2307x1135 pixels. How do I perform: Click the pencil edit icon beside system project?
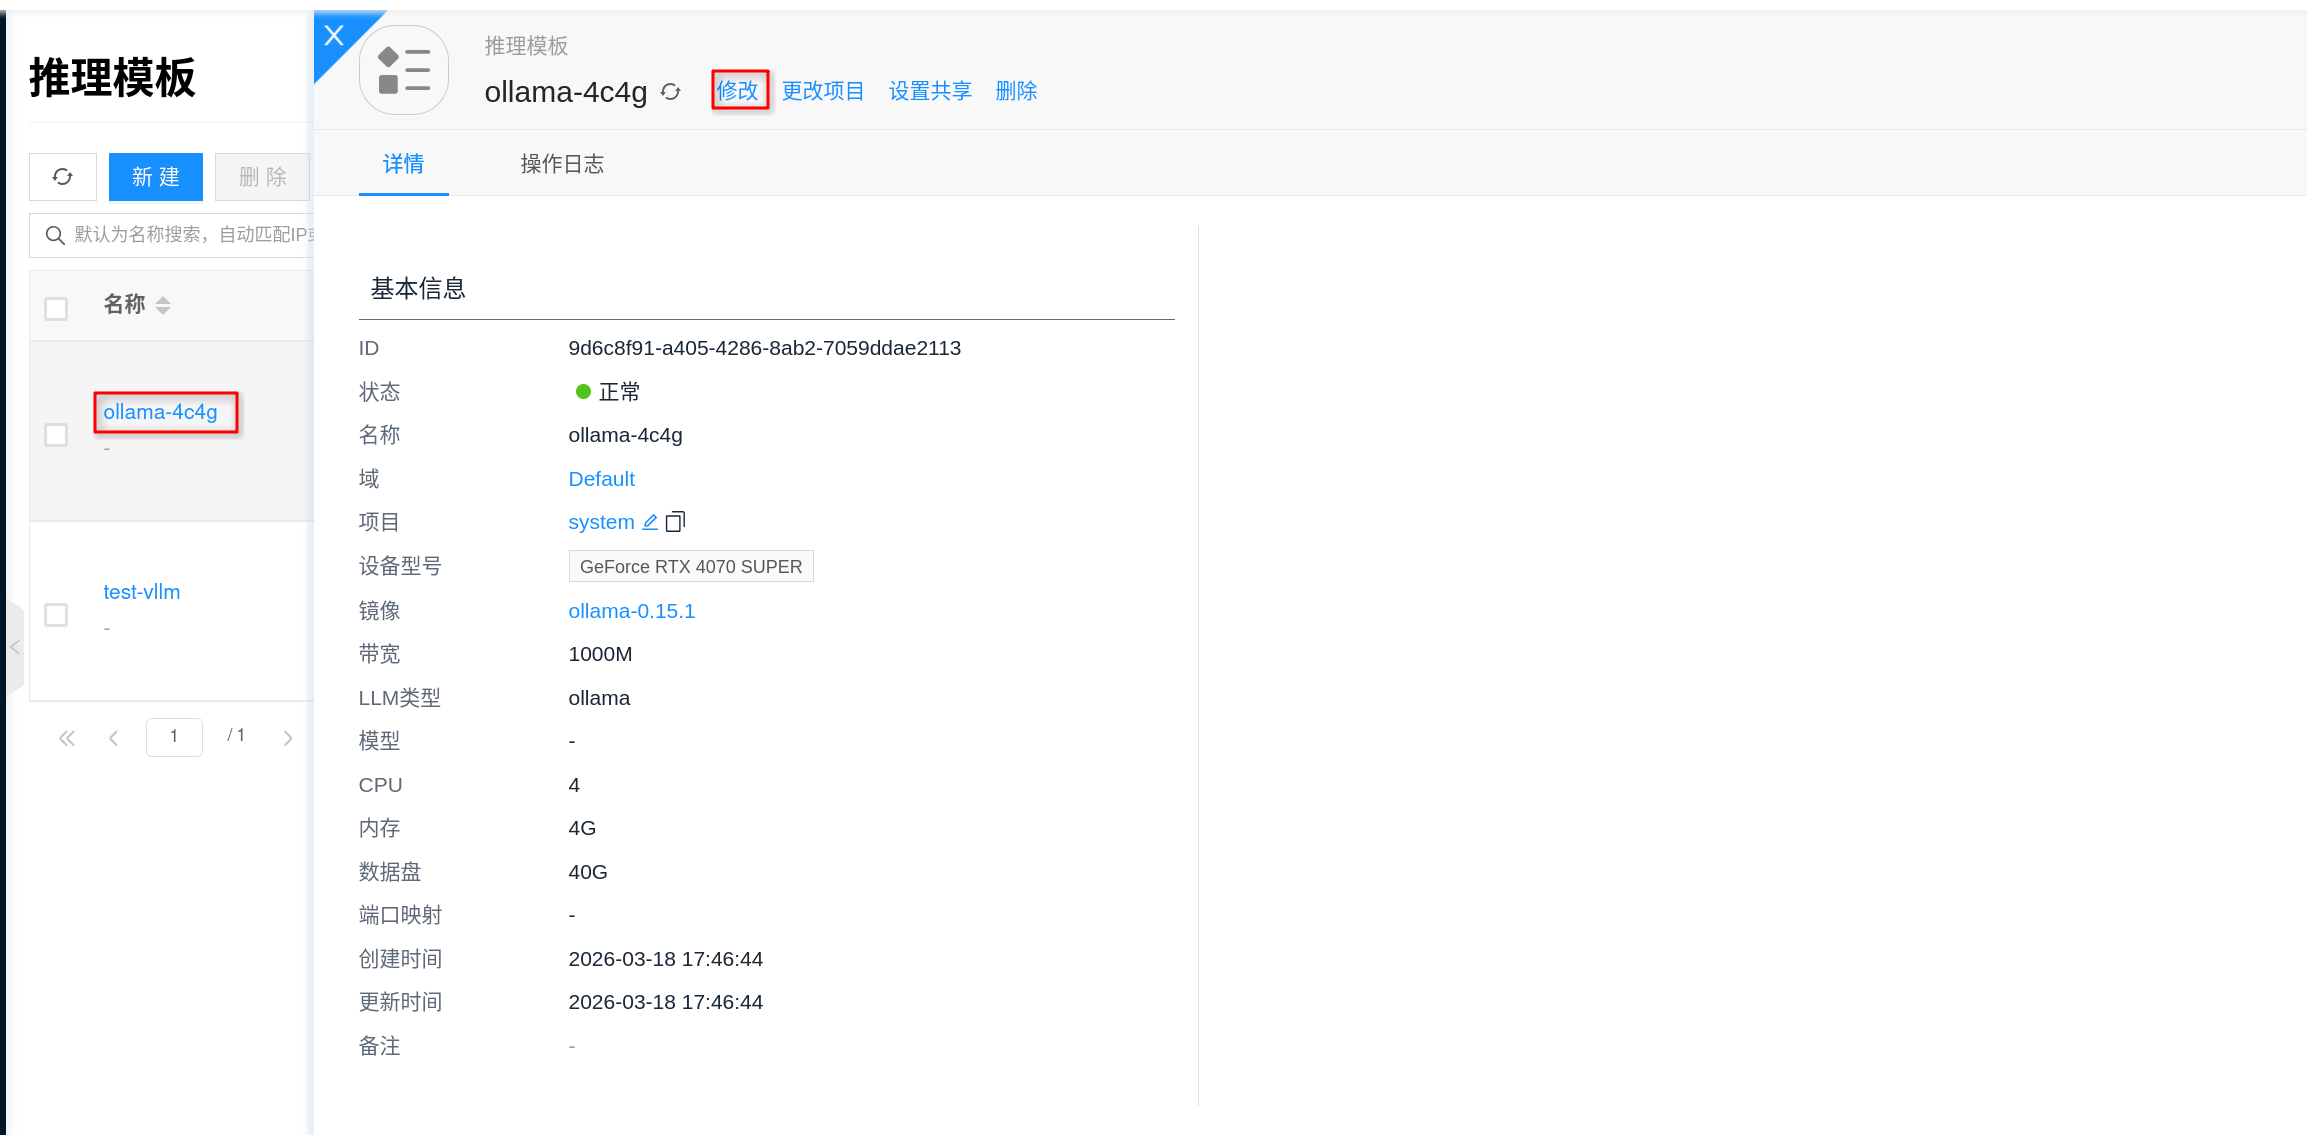[650, 522]
